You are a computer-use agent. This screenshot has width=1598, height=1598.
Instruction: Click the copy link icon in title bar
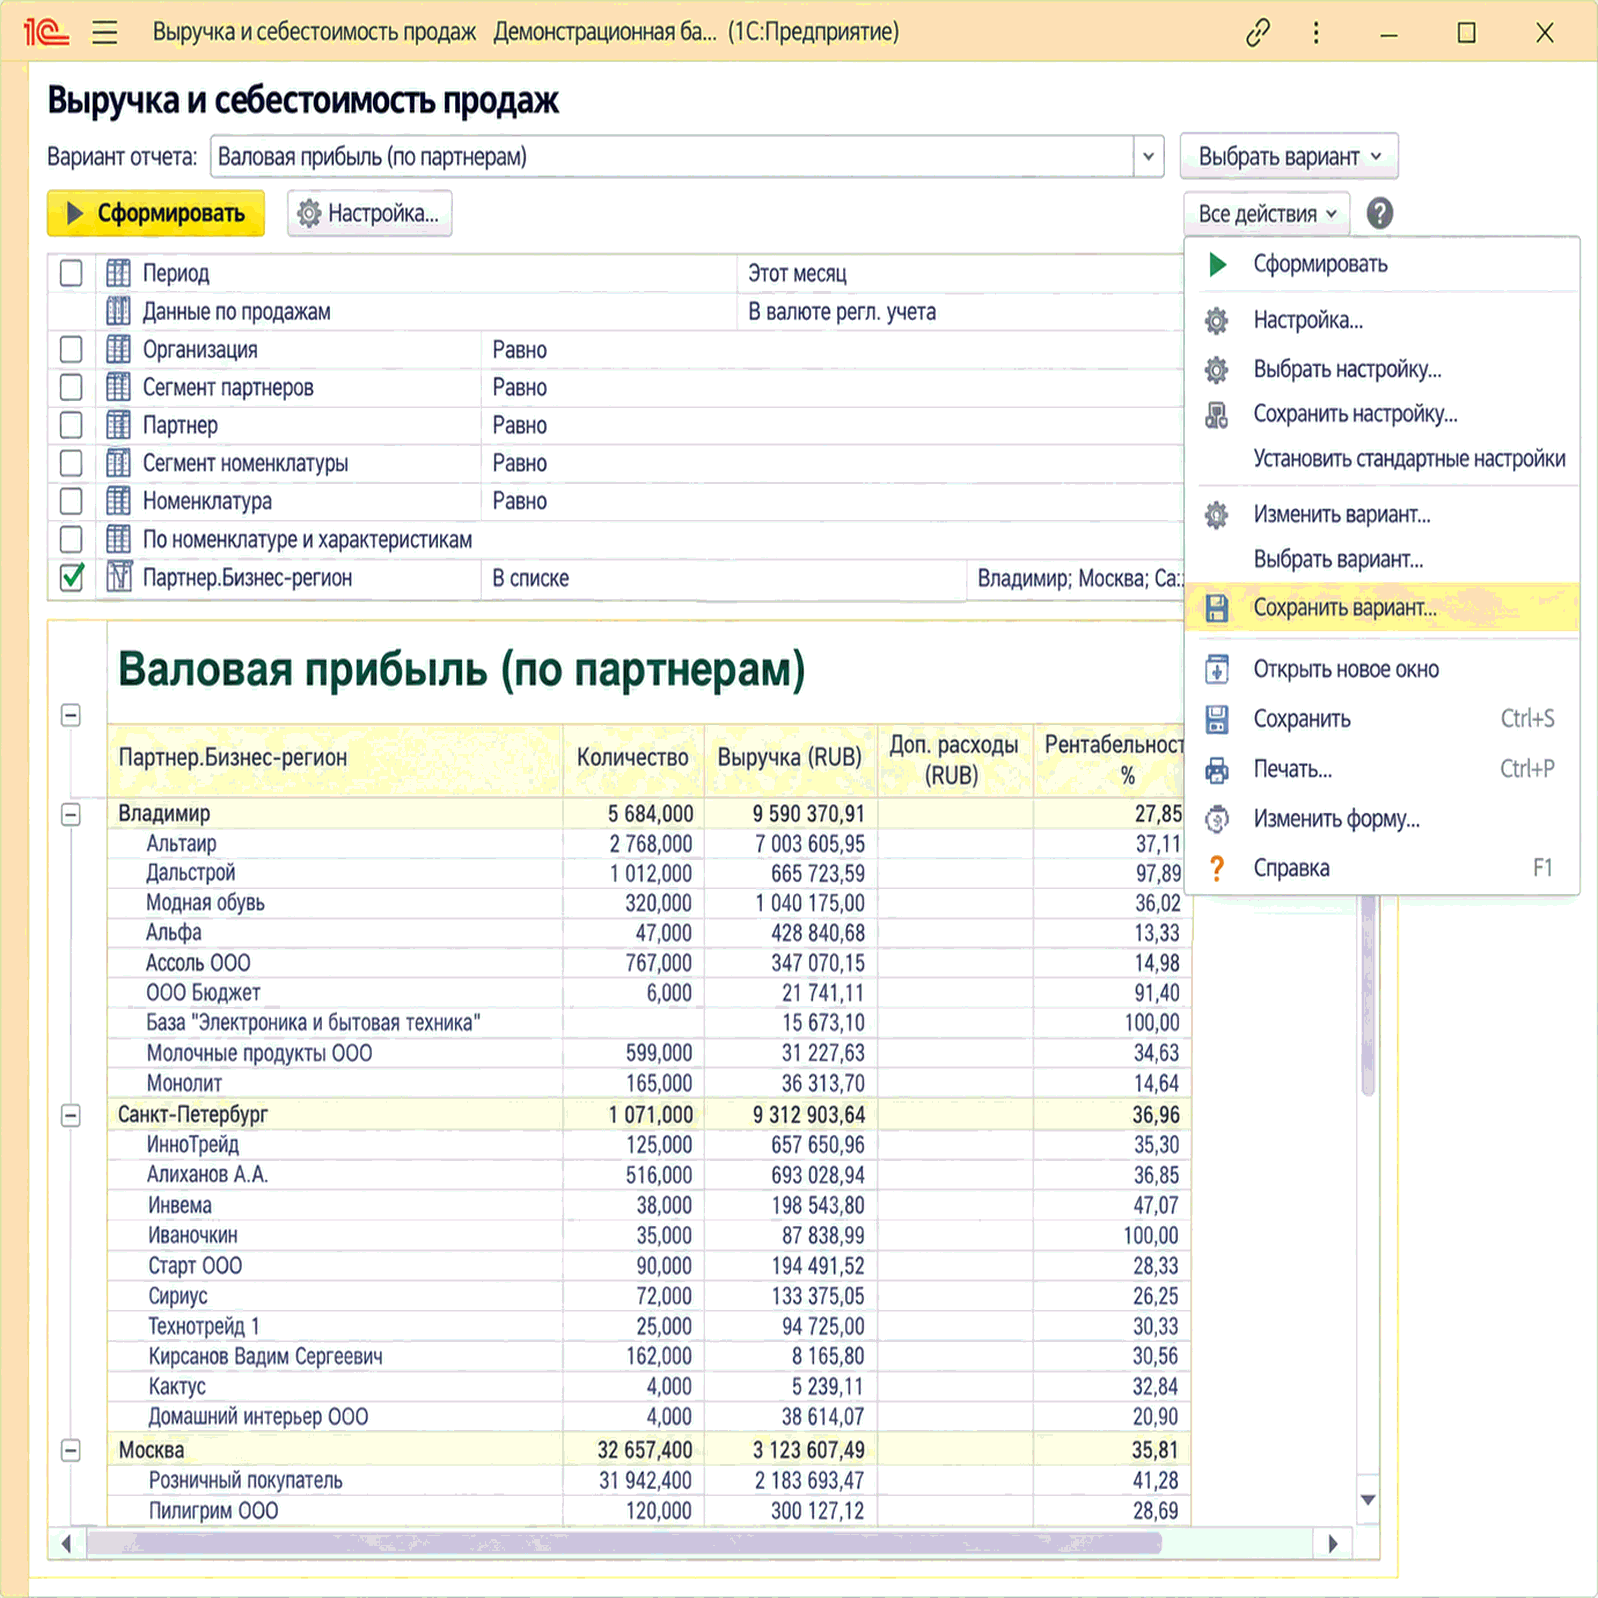[x=1257, y=32]
